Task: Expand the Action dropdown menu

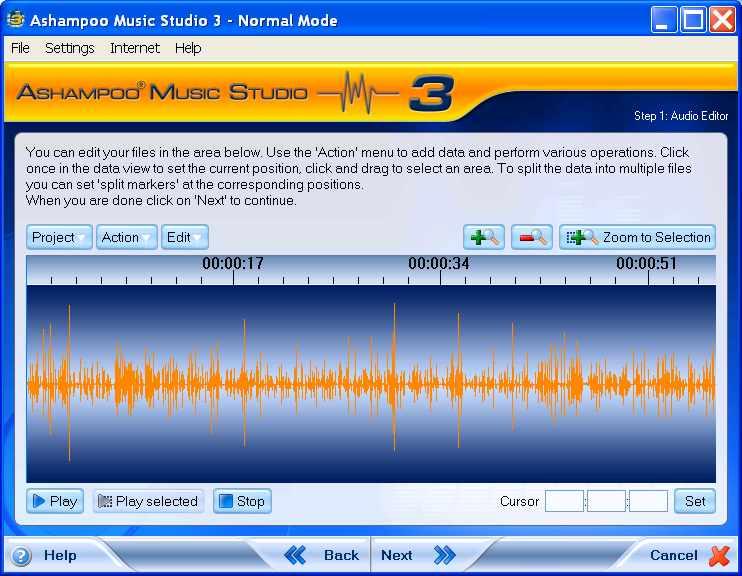Action: [126, 237]
